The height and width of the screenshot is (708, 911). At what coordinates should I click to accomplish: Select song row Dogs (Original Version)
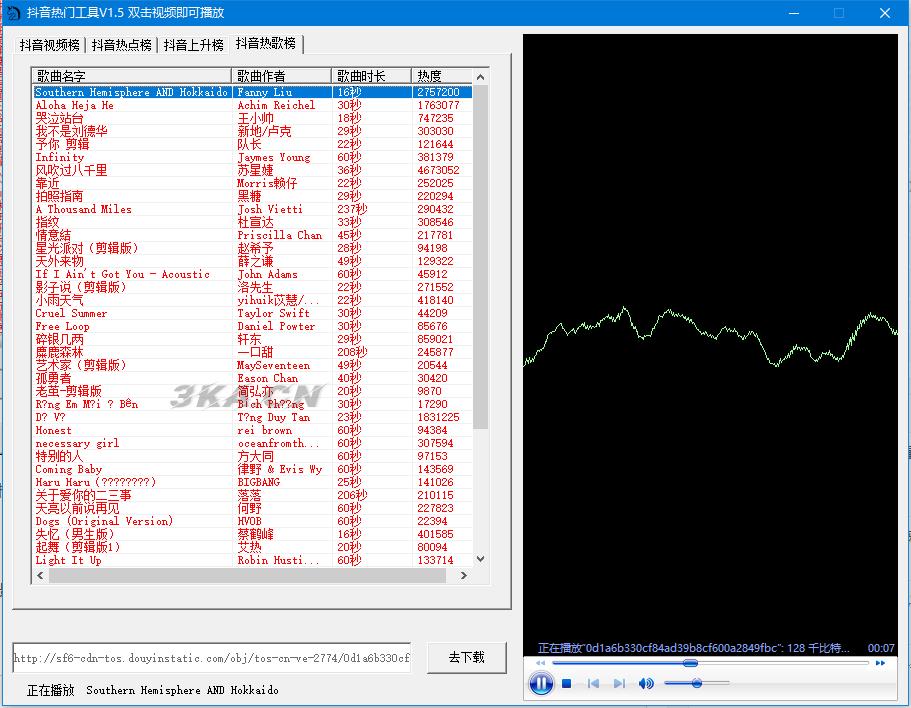click(252, 521)
